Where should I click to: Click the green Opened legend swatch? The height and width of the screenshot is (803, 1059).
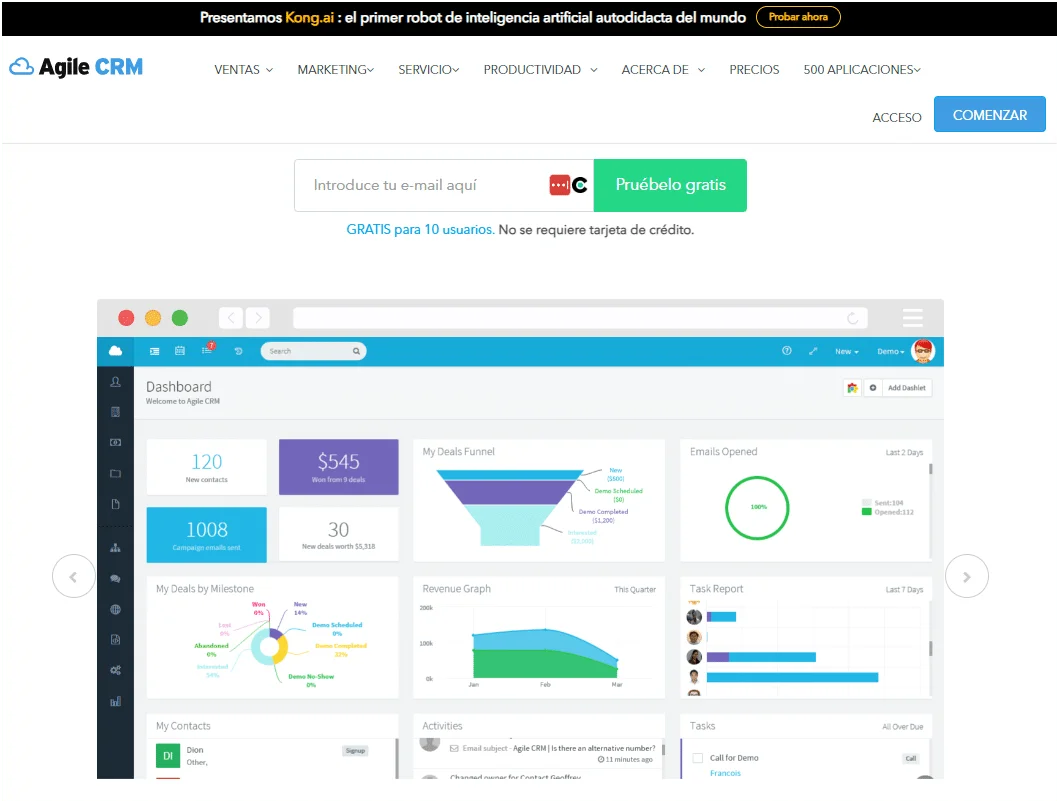point(867,512)
